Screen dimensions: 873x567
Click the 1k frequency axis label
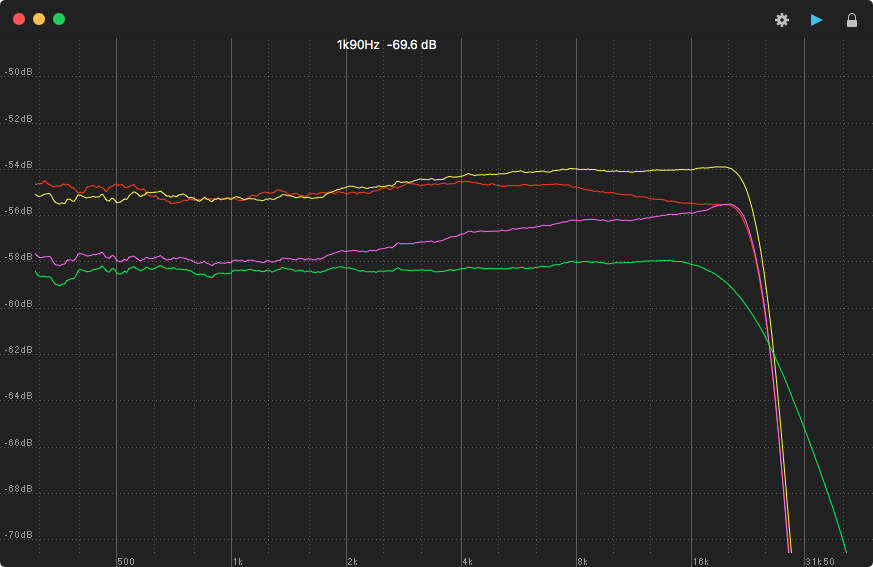point(237,561)
